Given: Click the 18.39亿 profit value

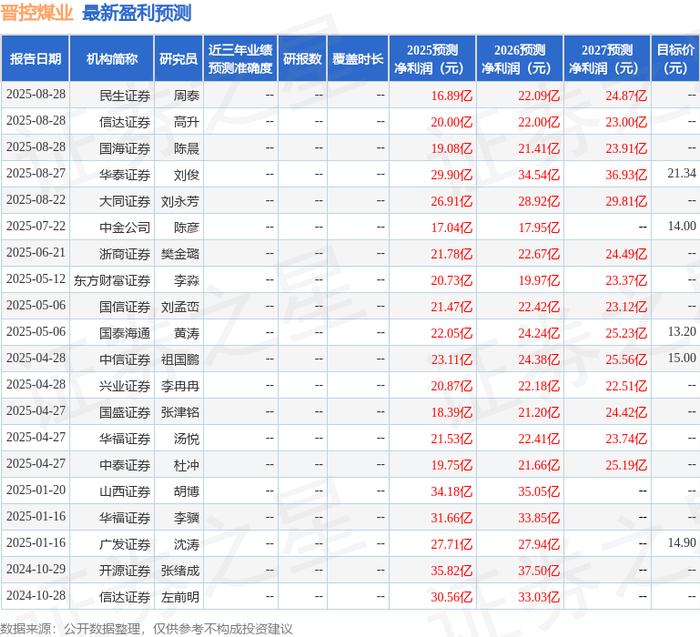Looking at the screenshot, I should tap(451, 412).
